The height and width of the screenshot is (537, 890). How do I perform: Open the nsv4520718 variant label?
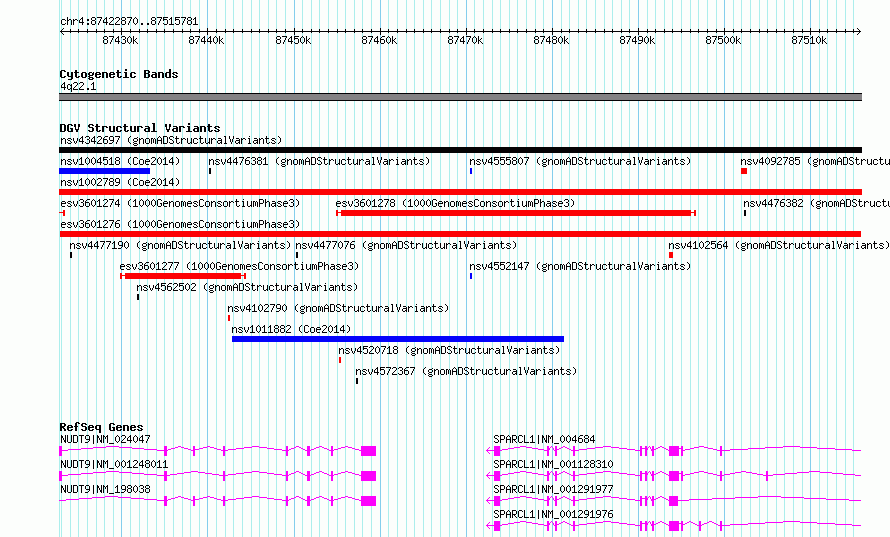click(x=450, y=350)
